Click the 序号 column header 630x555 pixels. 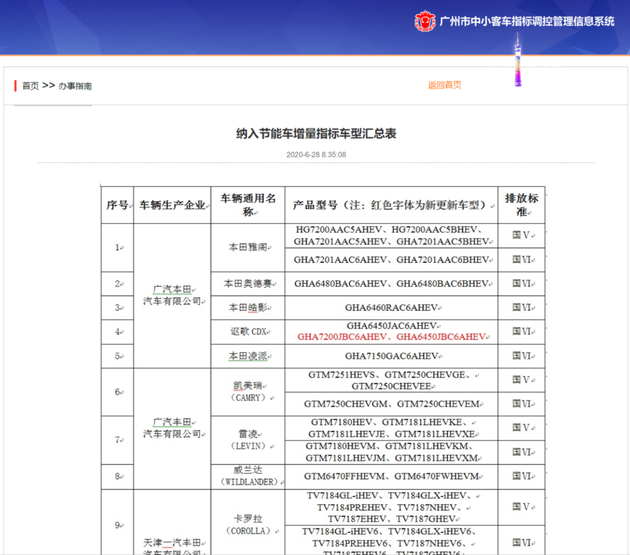tap(117, 205)
